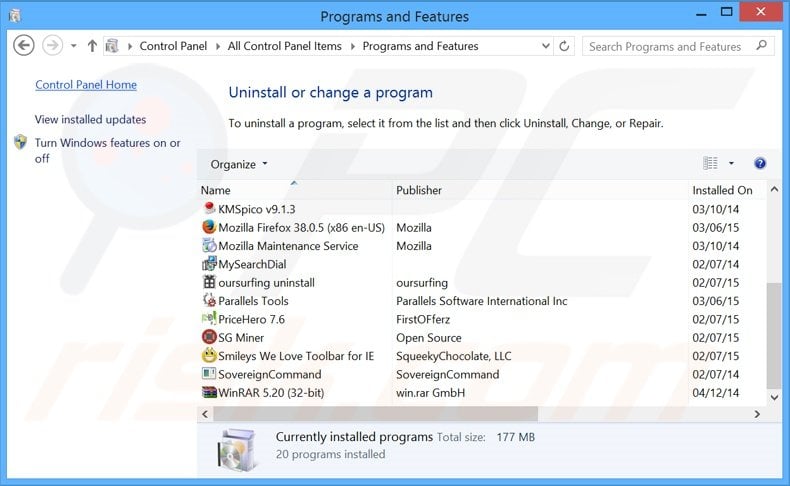Screen dimensions: 790x486
Task: Click the KMSpico v9.1.3 program icon
Action: [209, 208]
